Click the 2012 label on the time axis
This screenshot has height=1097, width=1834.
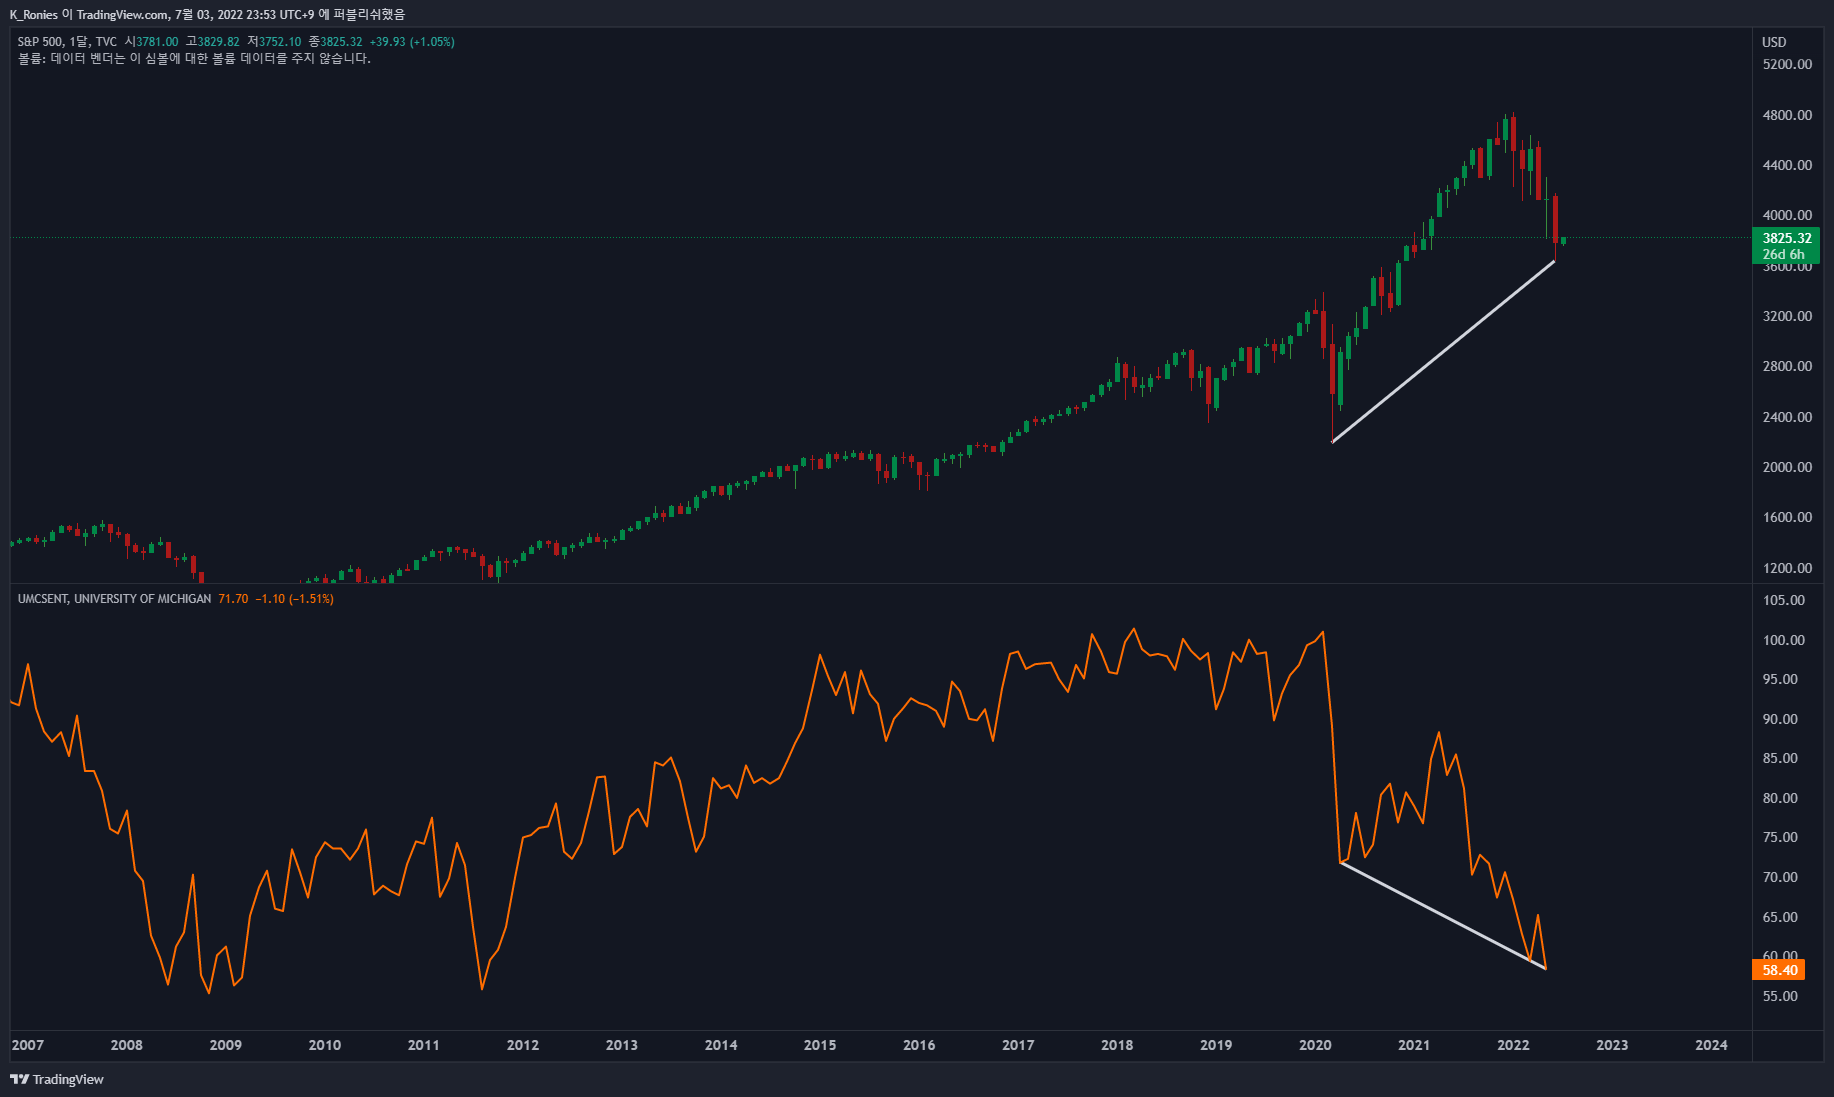click(x=523, y=1045)
